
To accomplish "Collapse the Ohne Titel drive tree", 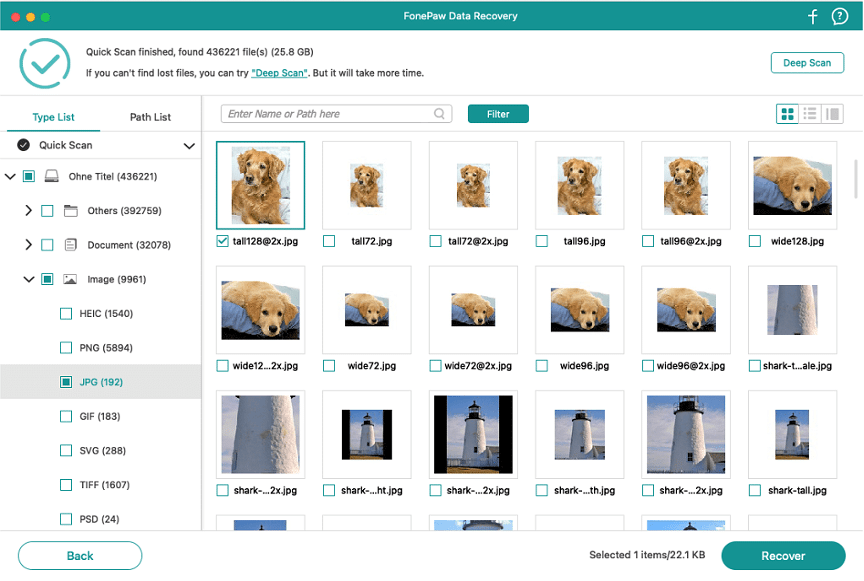I will click(x=10, y=176).
